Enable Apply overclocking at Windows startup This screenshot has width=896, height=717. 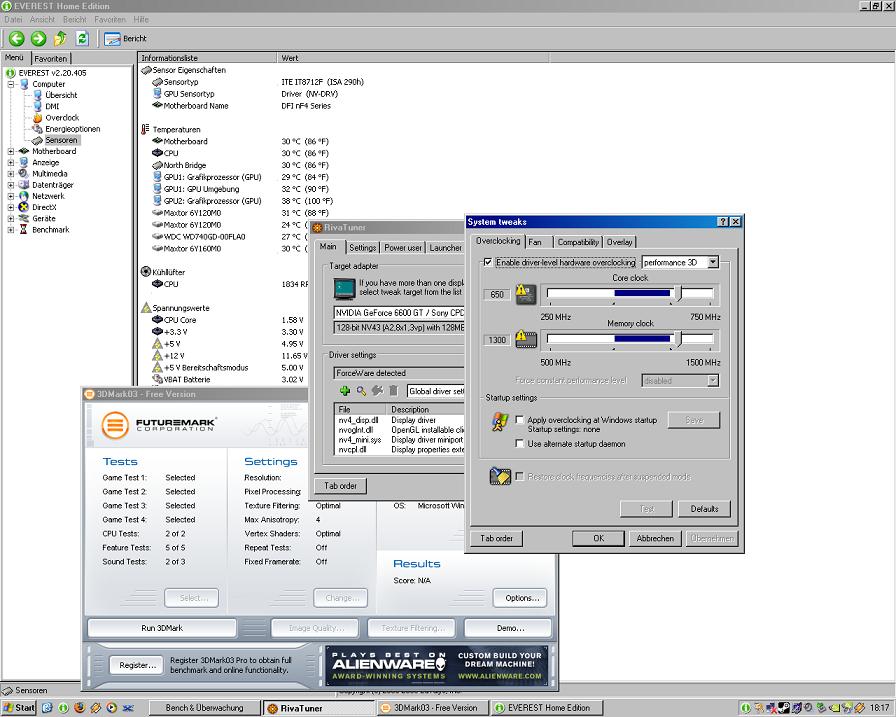pyautogui.click(x=519, y=420)
